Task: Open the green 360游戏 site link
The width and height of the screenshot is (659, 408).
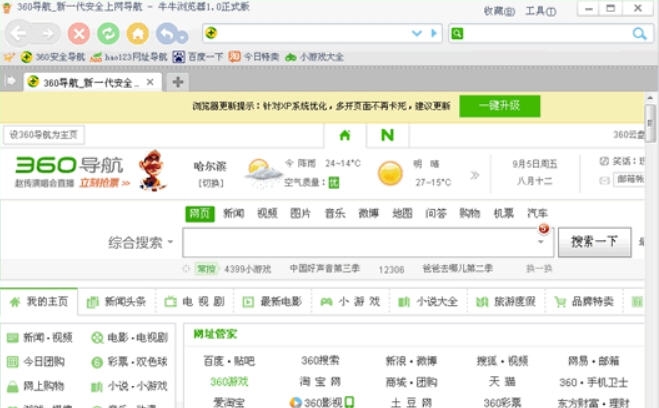Action: (x=229, y=382)
